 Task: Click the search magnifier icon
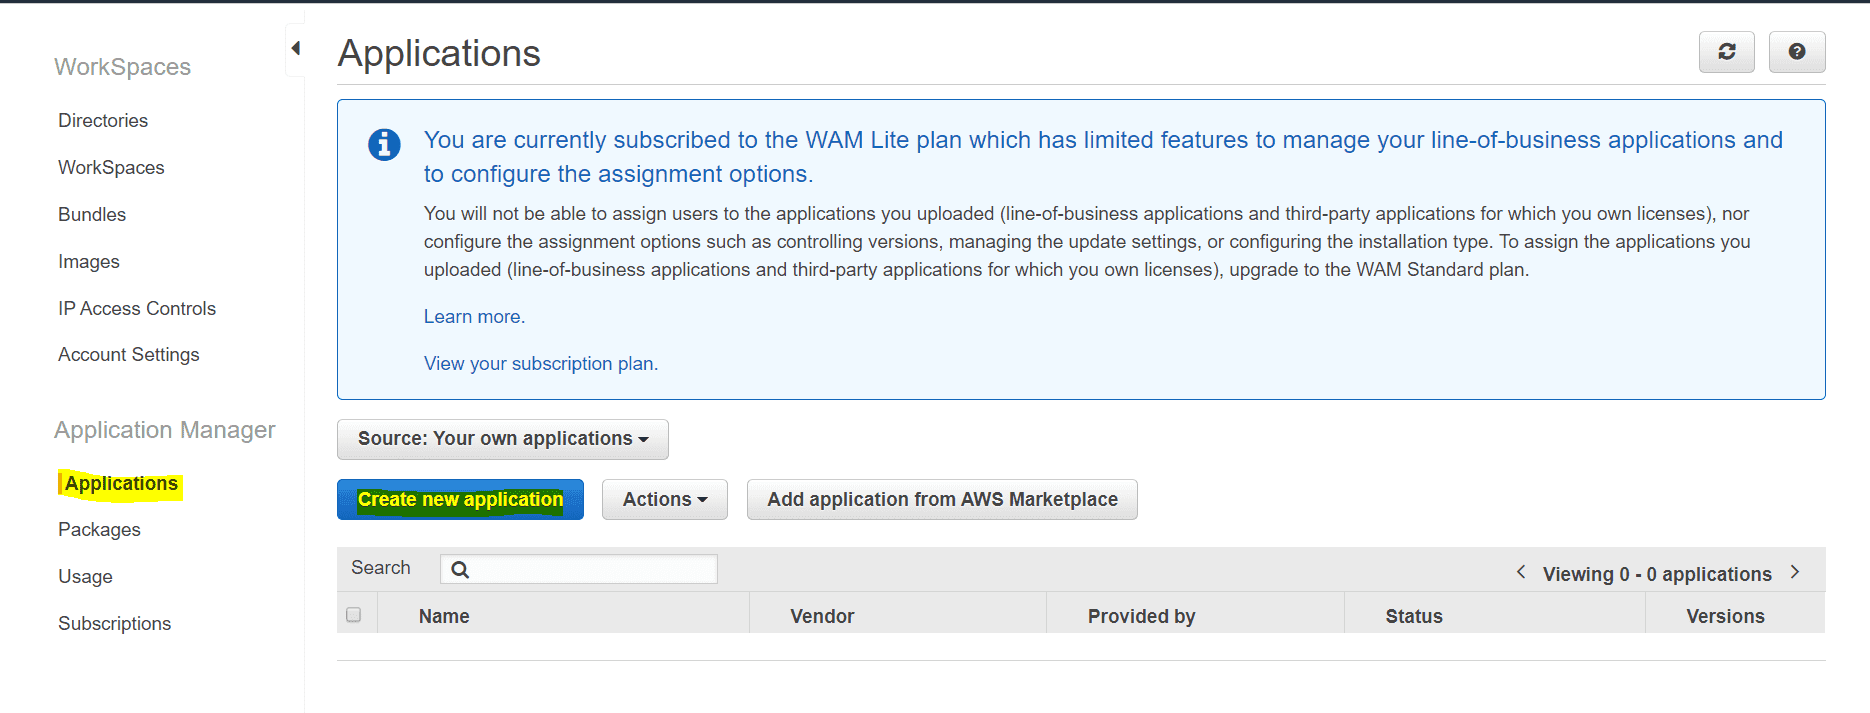click(x=460, y=570)
